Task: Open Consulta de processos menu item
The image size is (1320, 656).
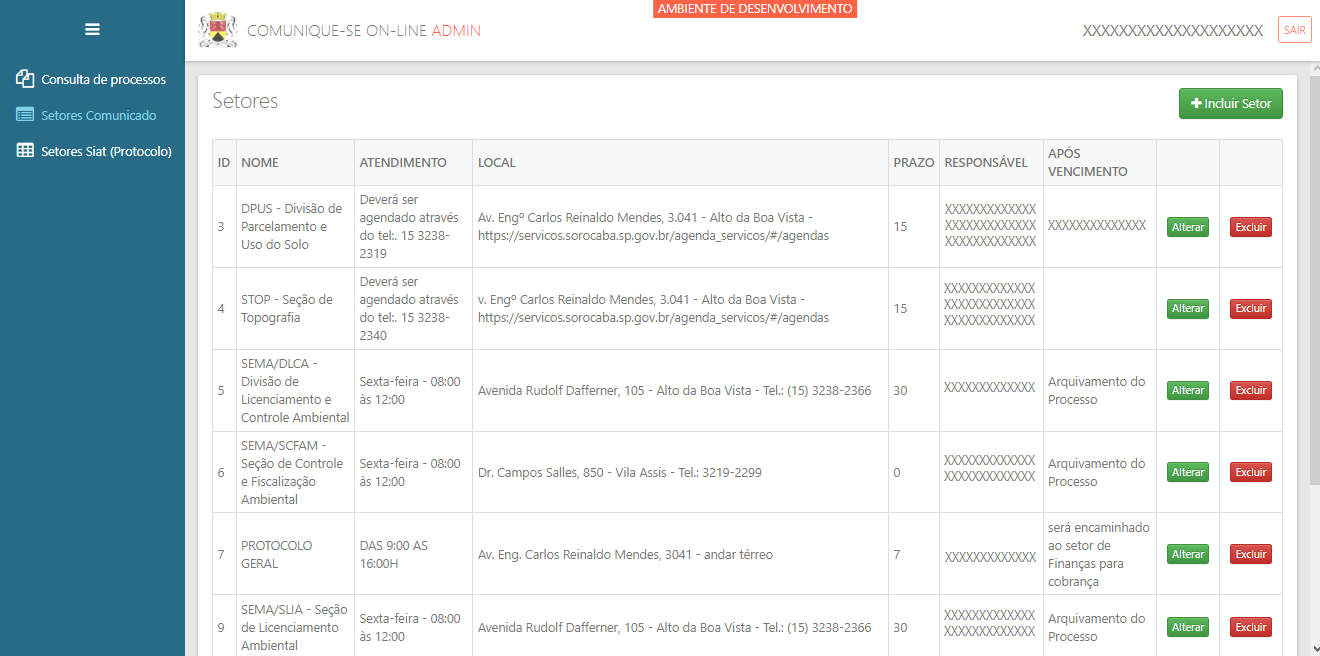Action: coord(92,79)
